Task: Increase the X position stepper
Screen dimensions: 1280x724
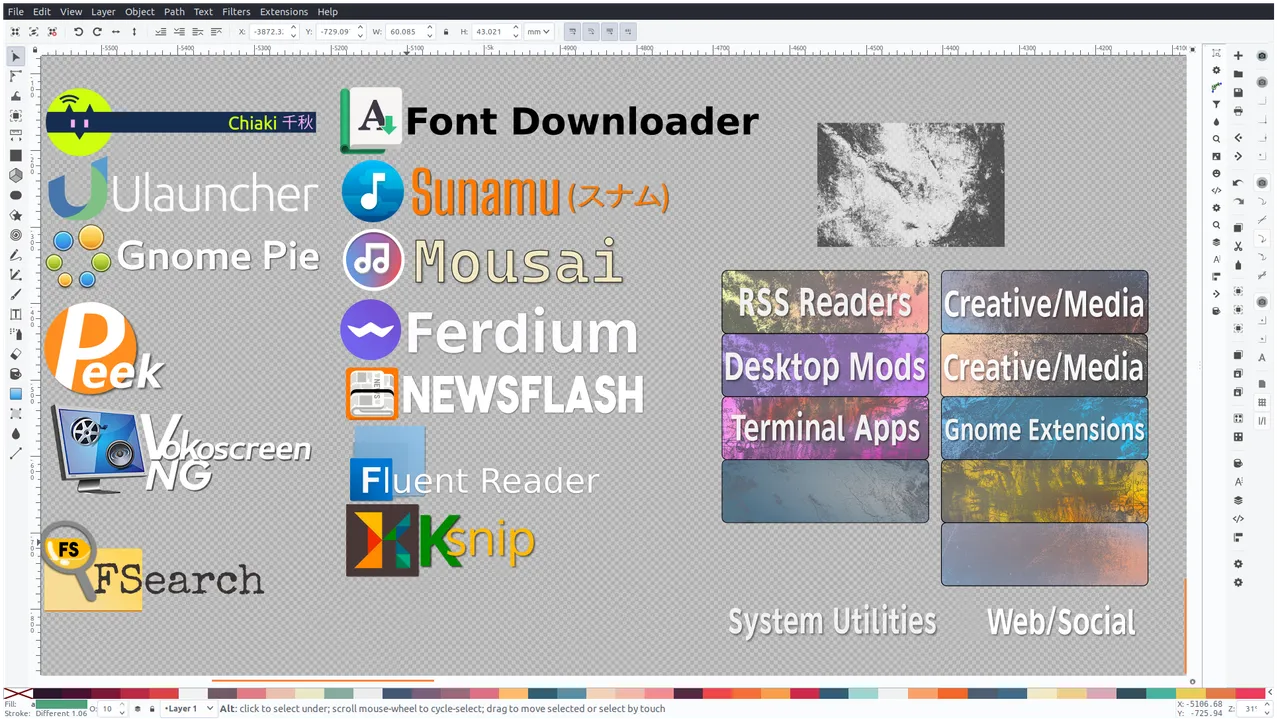Action: 291,29
